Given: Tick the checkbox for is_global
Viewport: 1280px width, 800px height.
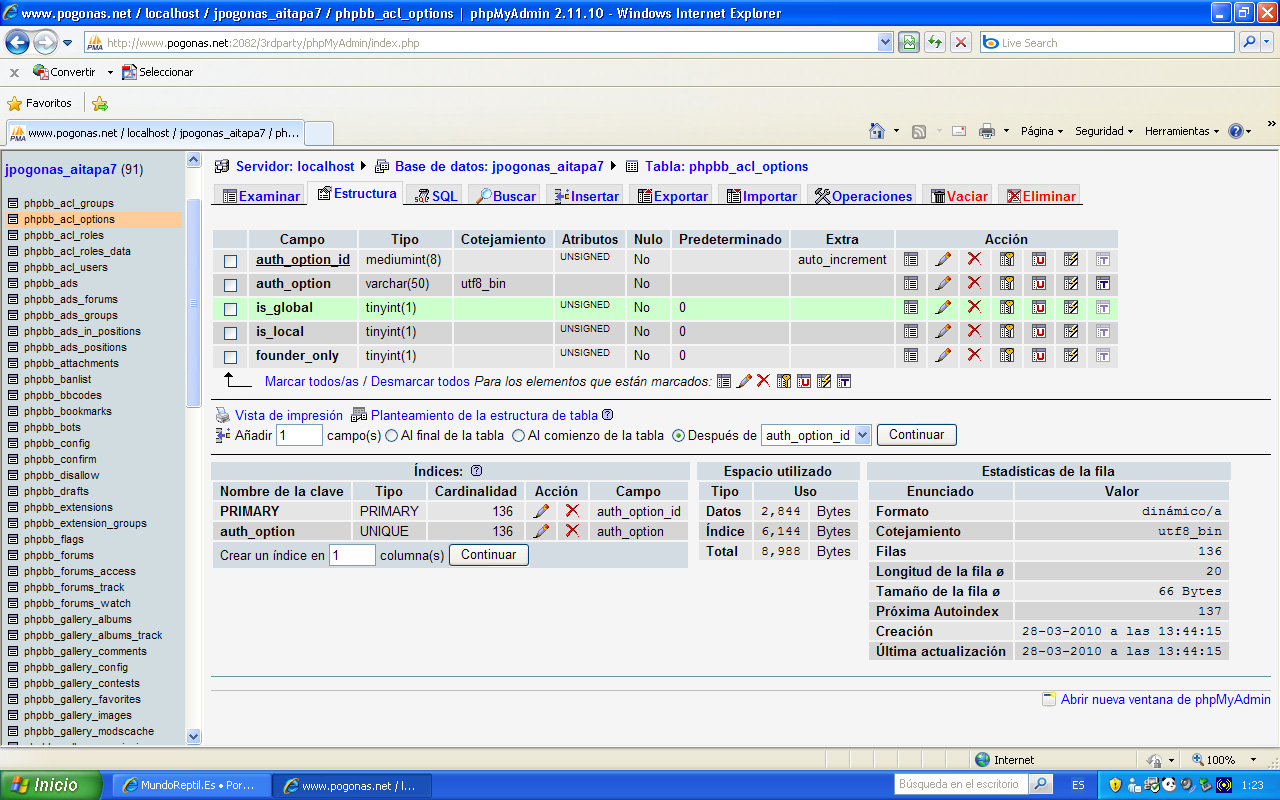Looking at the screenshot, I should (230, 308).
